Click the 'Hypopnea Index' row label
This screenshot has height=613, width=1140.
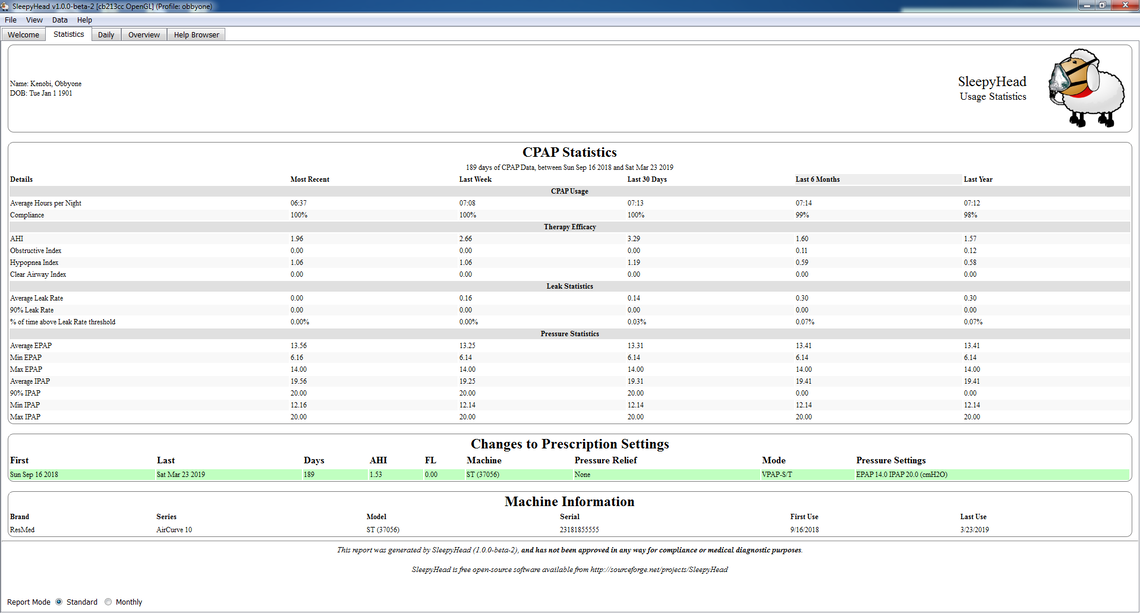34,263
